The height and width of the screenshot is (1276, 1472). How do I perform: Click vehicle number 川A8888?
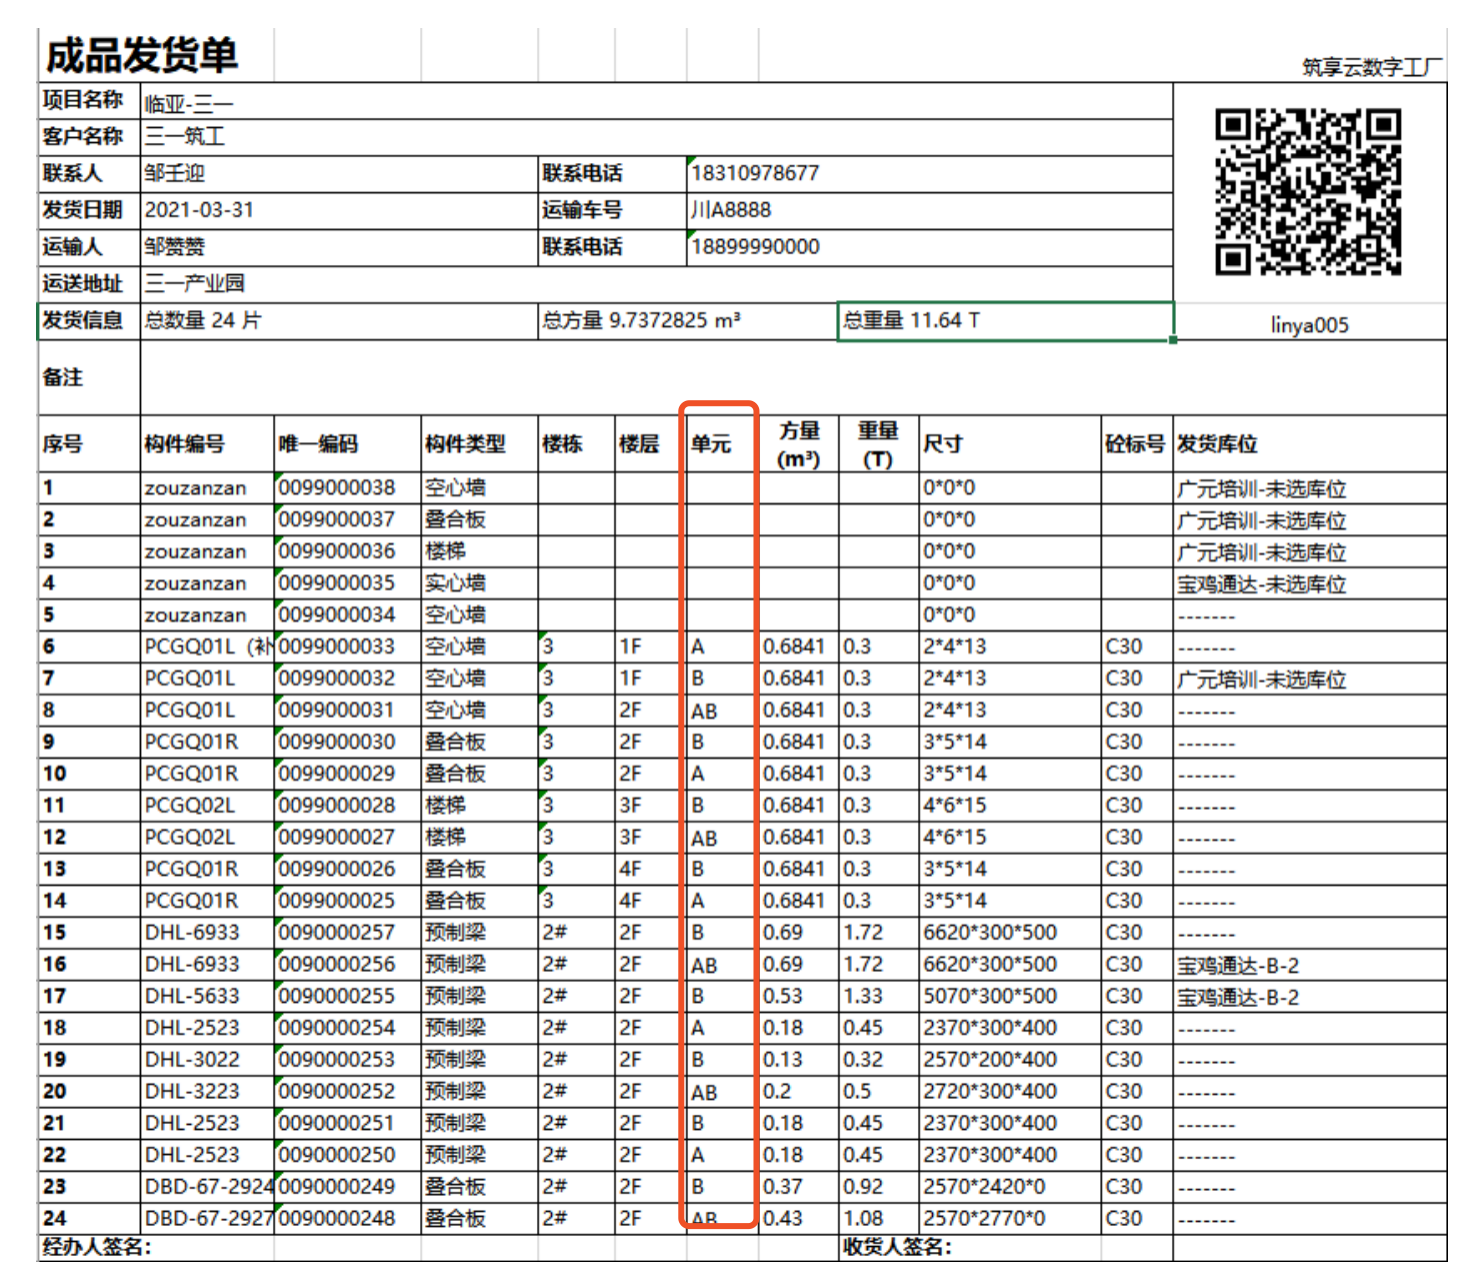[x=731, y=210]
